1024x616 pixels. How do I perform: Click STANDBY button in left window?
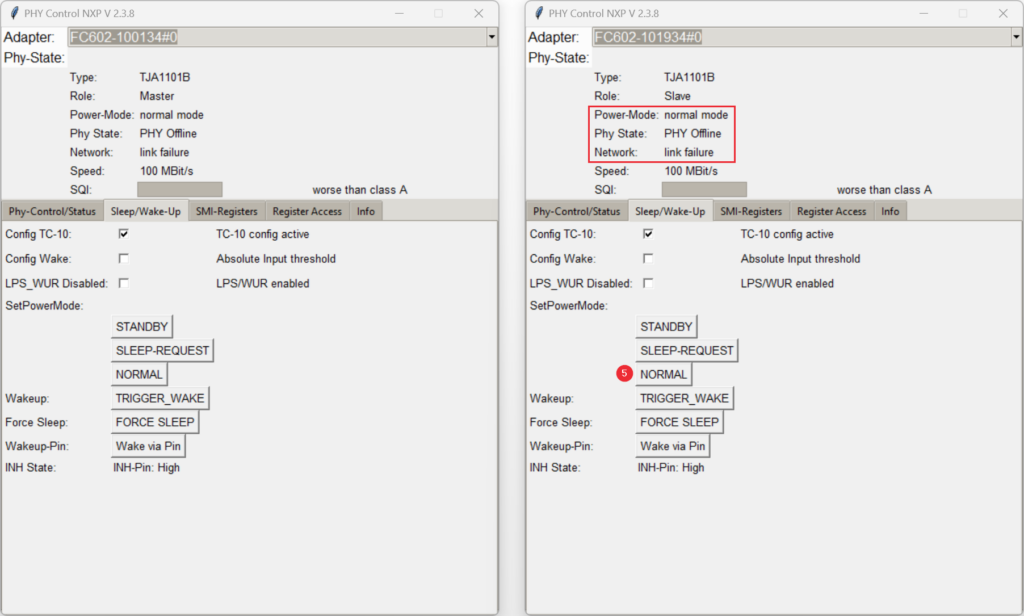pyautogui.click(x=142, y=327)
